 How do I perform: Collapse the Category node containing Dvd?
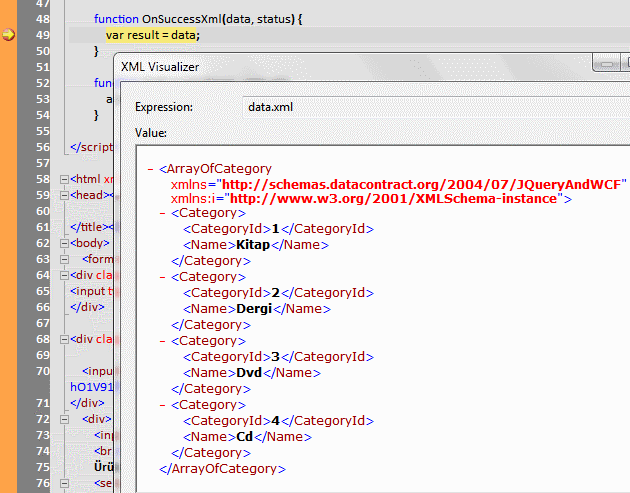tap(163, 341)
